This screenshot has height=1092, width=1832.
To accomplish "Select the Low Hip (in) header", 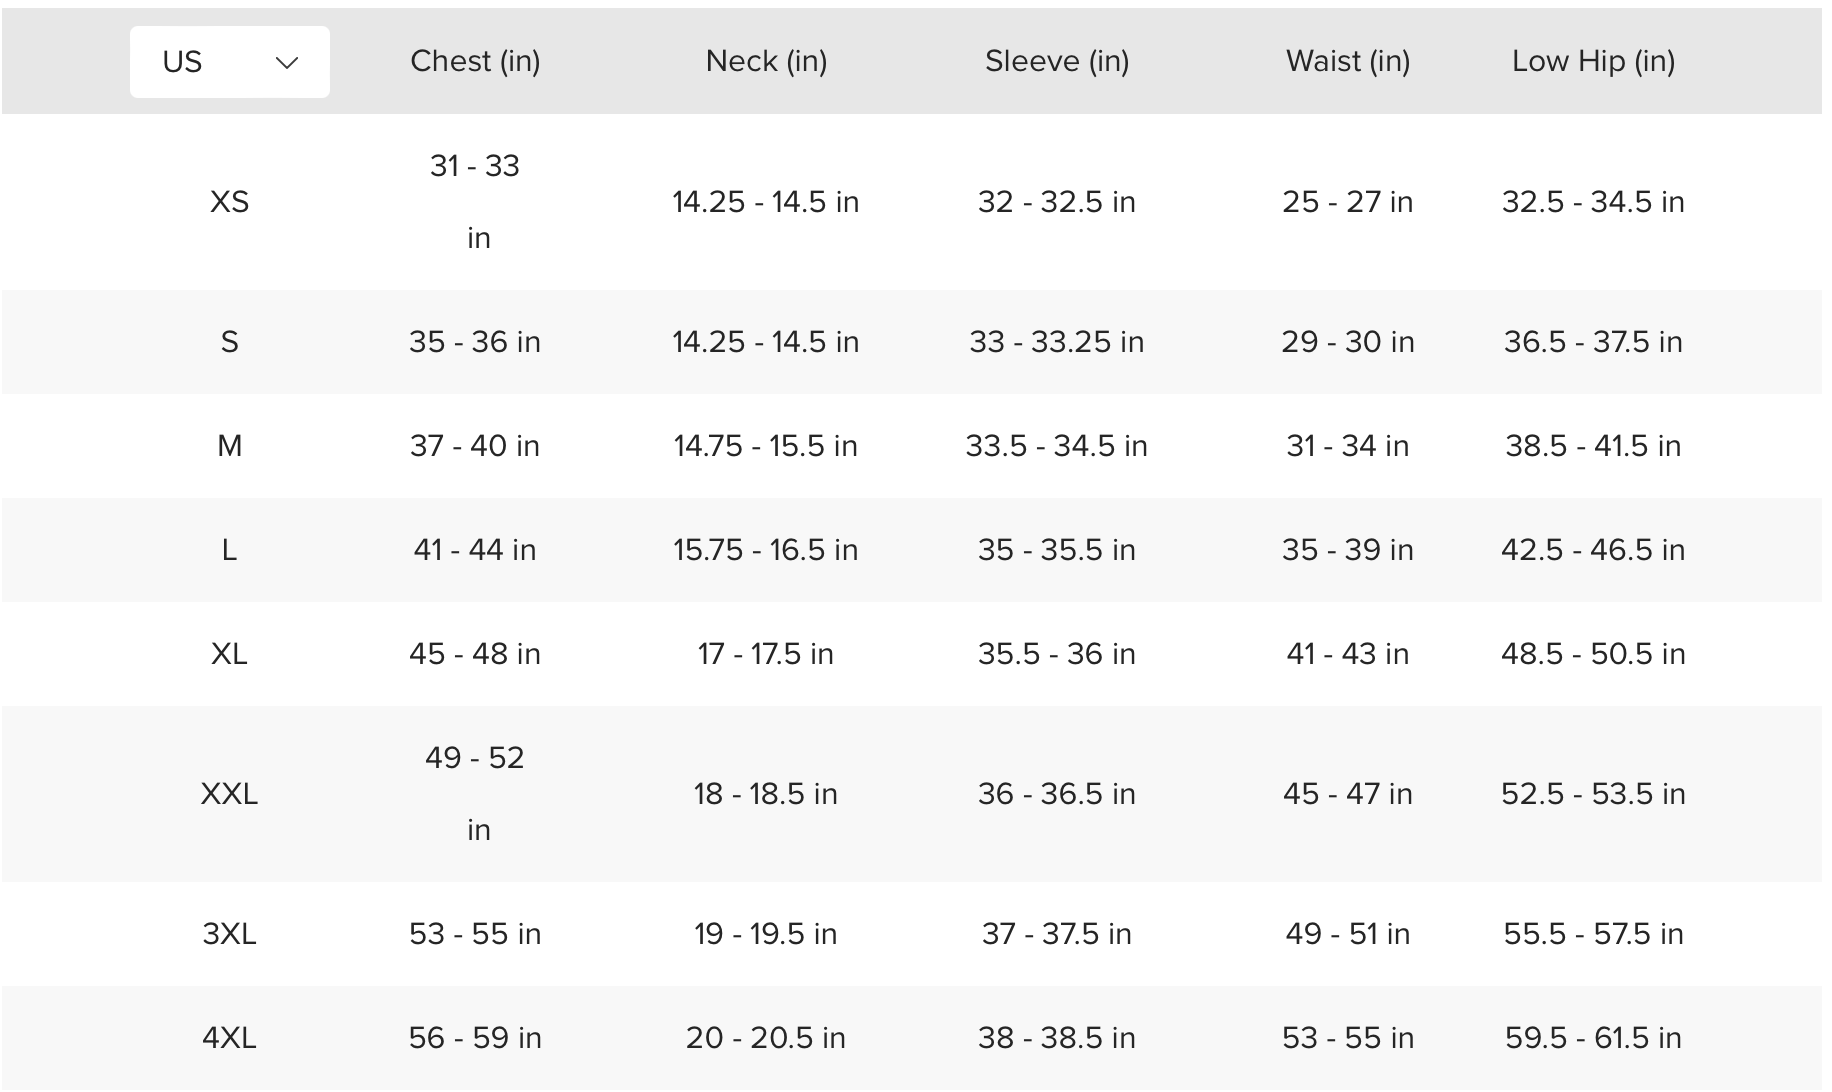I will [1593, 61].
